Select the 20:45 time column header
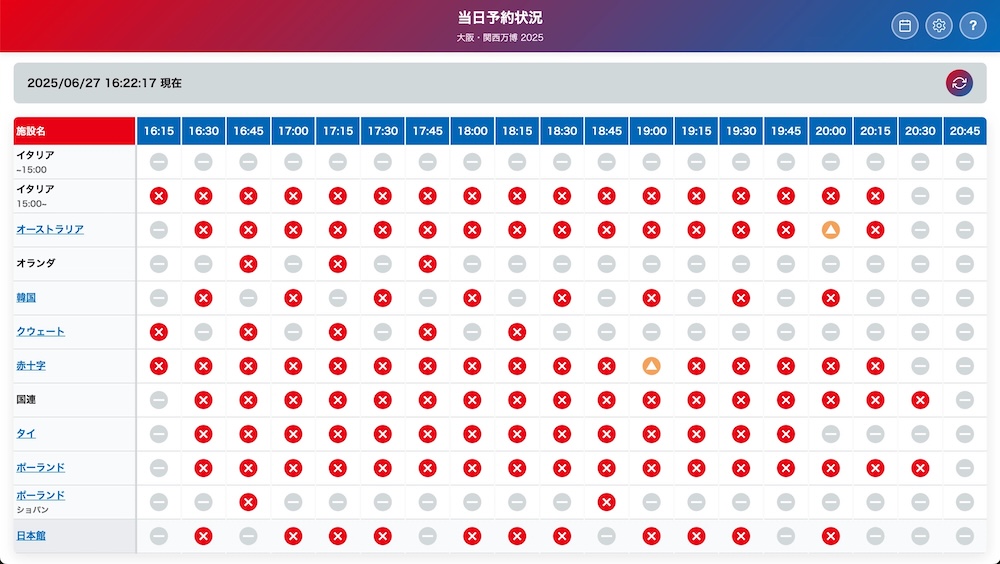 (965, 131)
